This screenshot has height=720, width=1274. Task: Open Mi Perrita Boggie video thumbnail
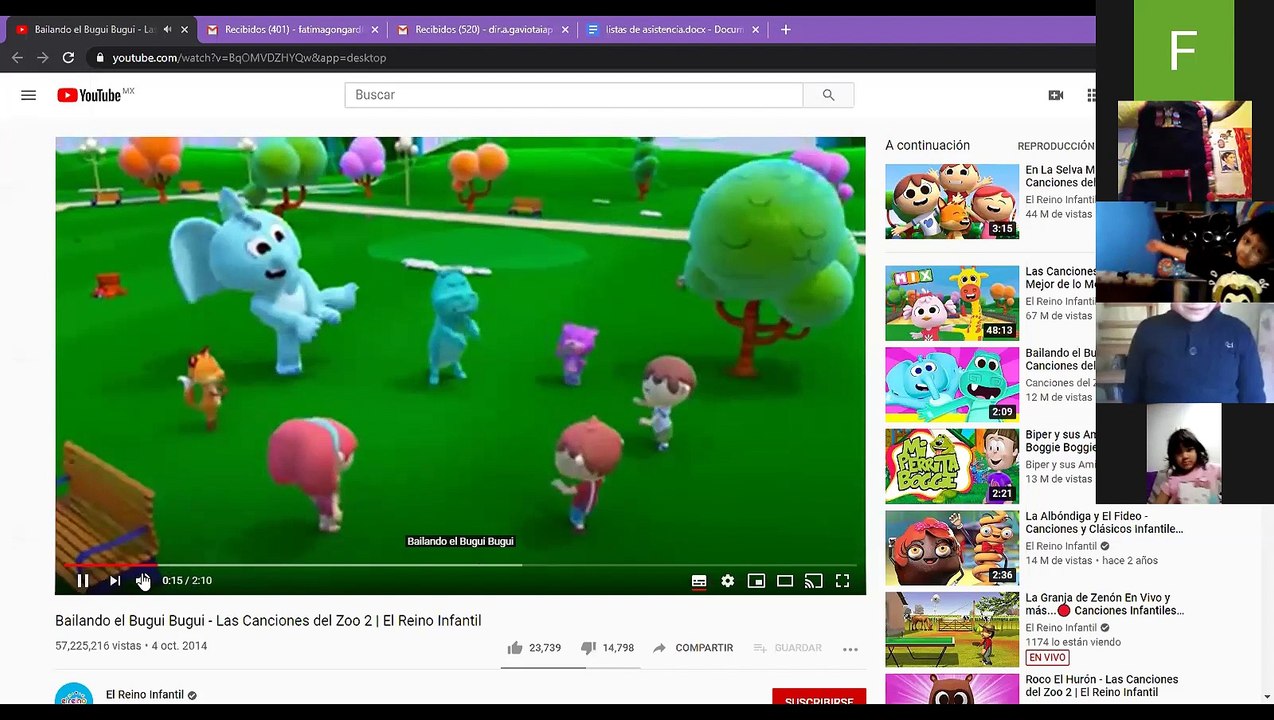[952, 466]
